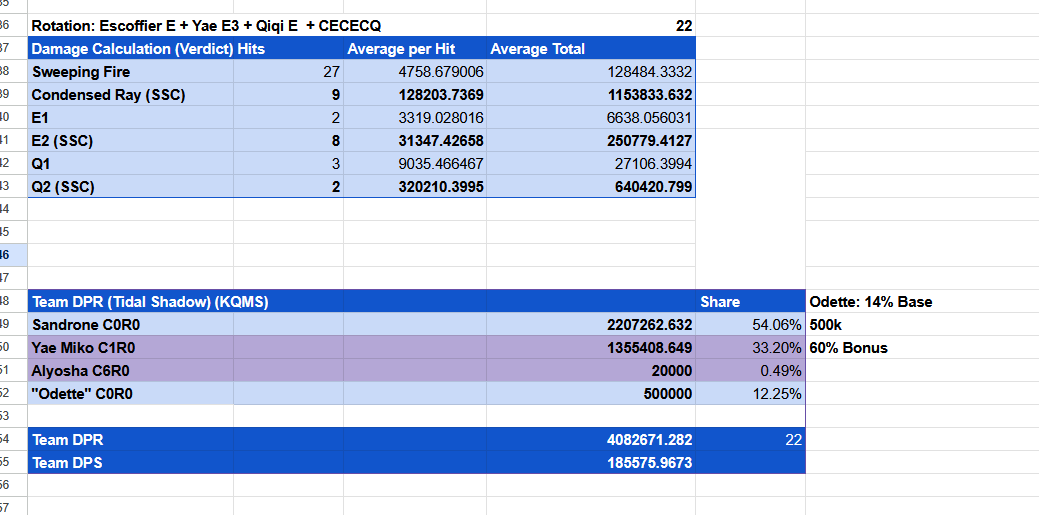Click the share value 54.06%
The height and width of the screenshot is (515, 1039).
(750, 324)
